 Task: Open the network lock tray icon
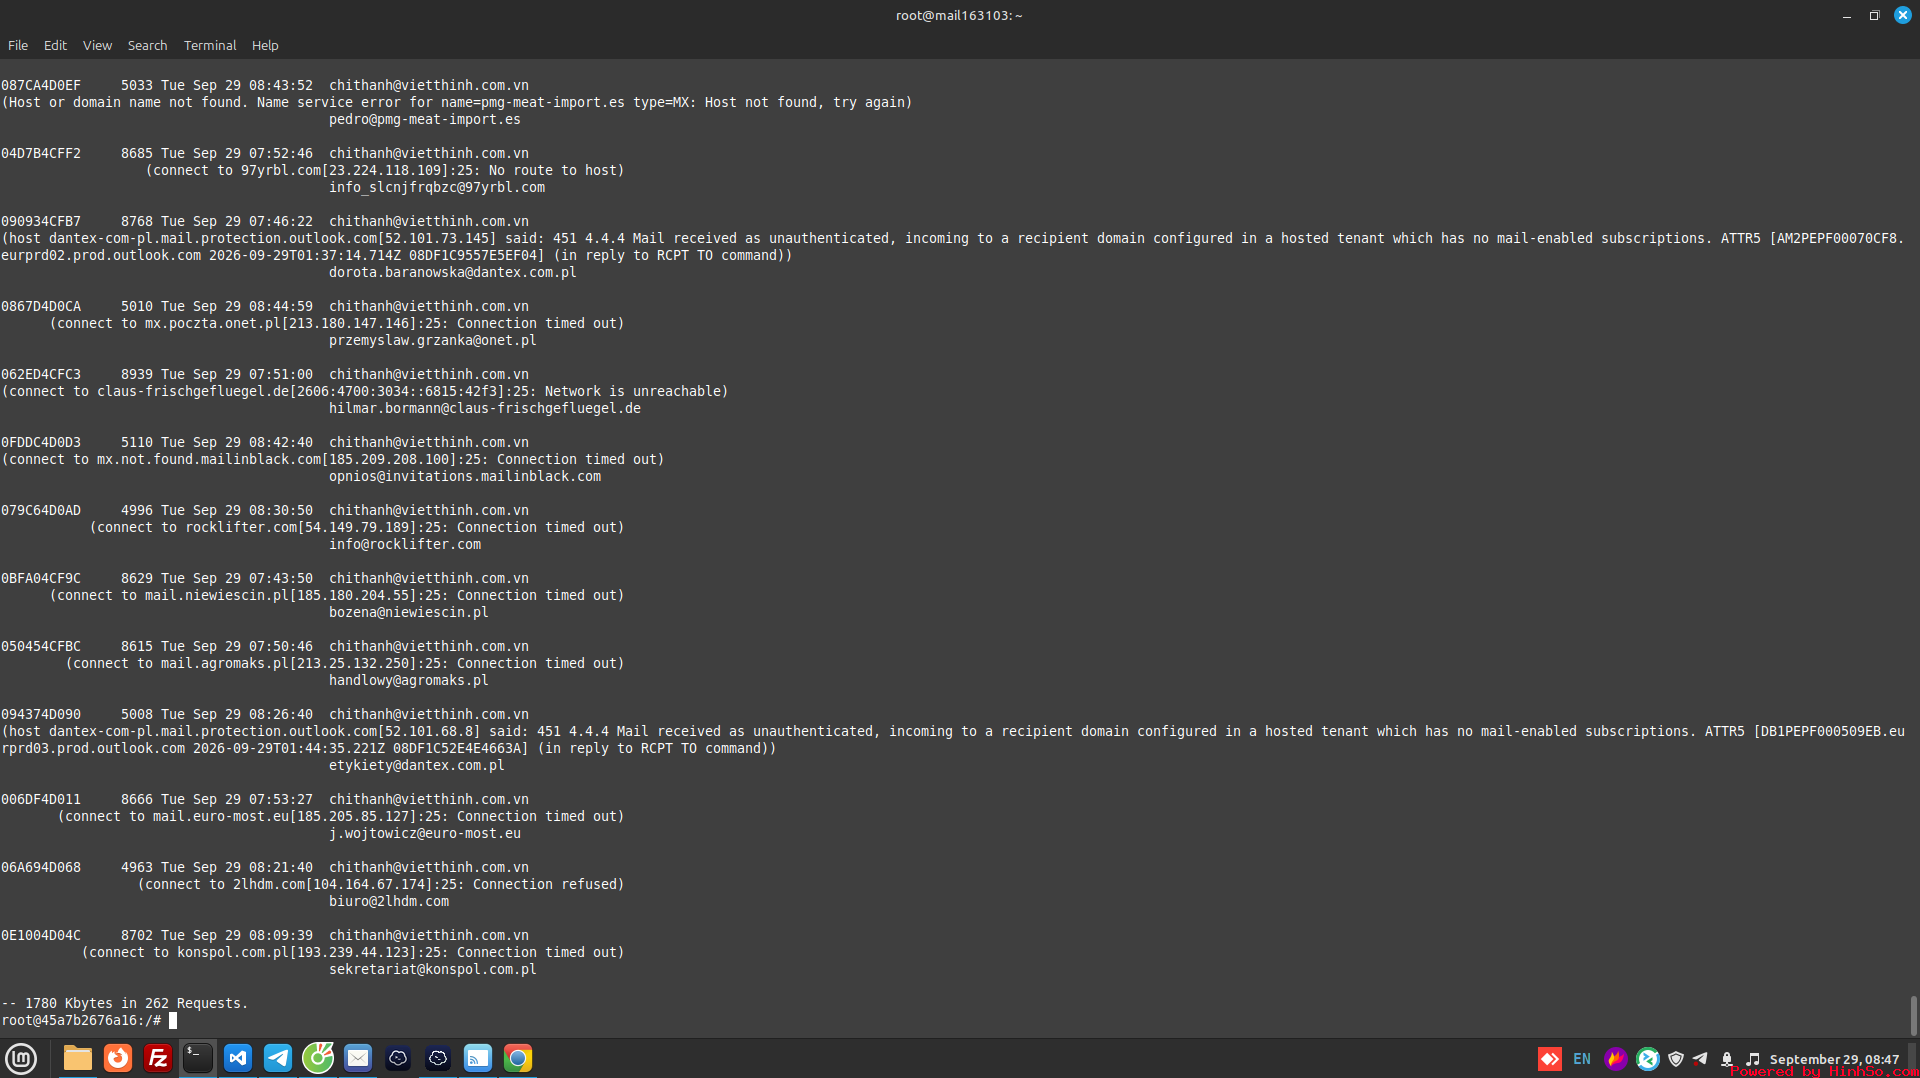tap(1727, 1059)
